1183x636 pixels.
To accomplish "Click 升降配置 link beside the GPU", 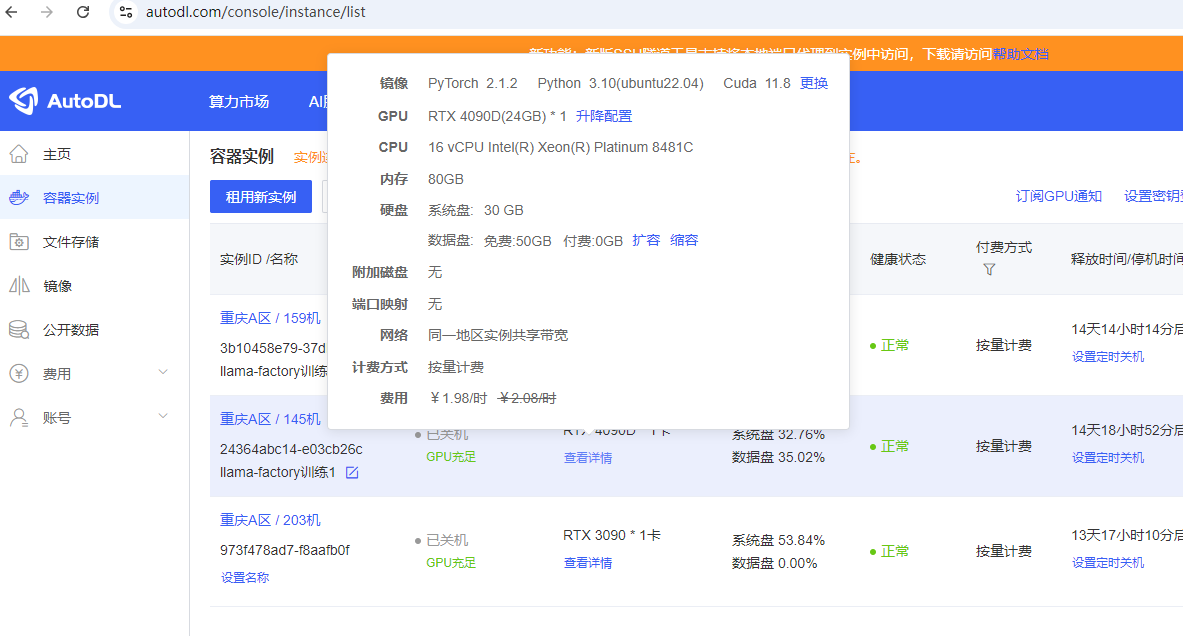I will coord(604,116).
